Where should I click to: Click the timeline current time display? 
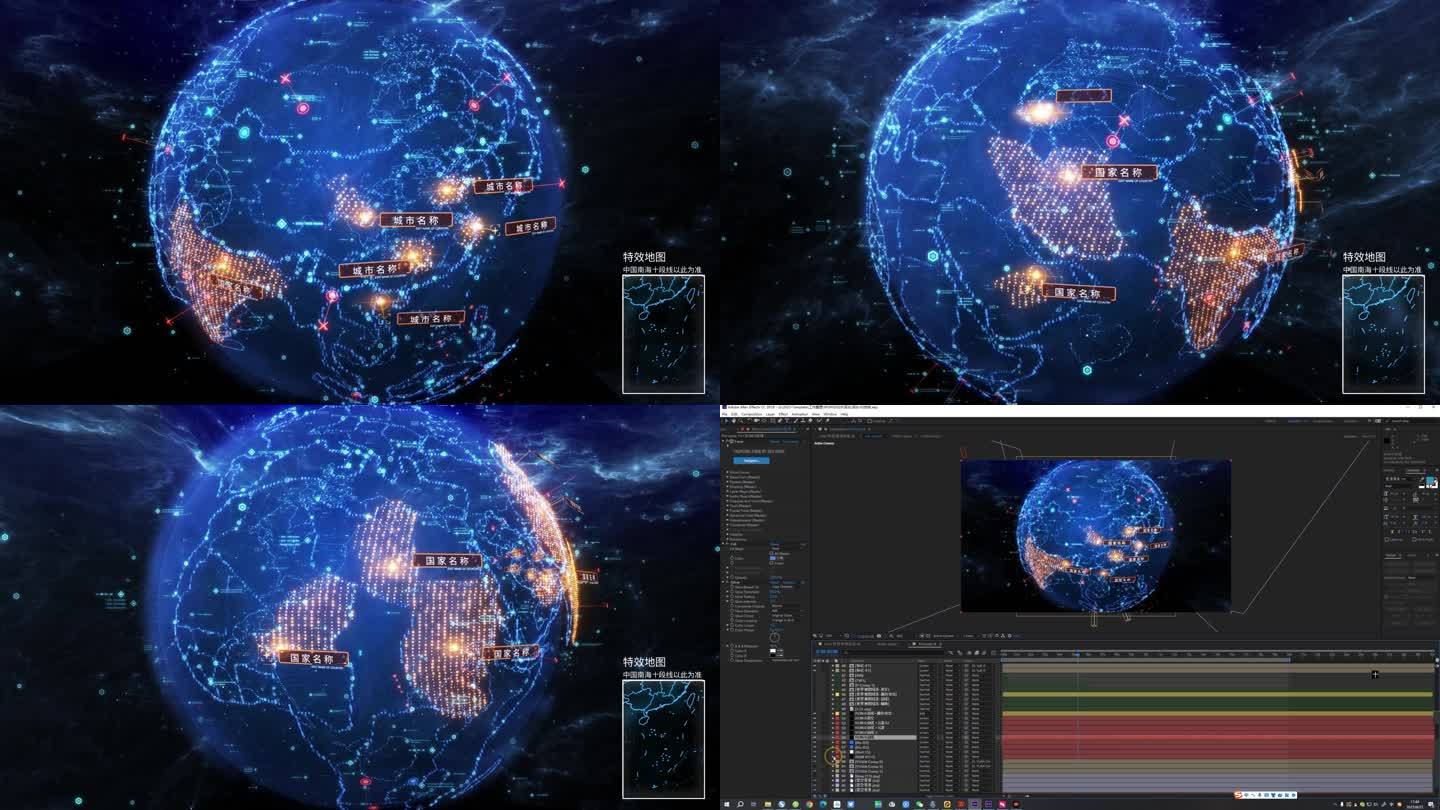tap(824, 651)
